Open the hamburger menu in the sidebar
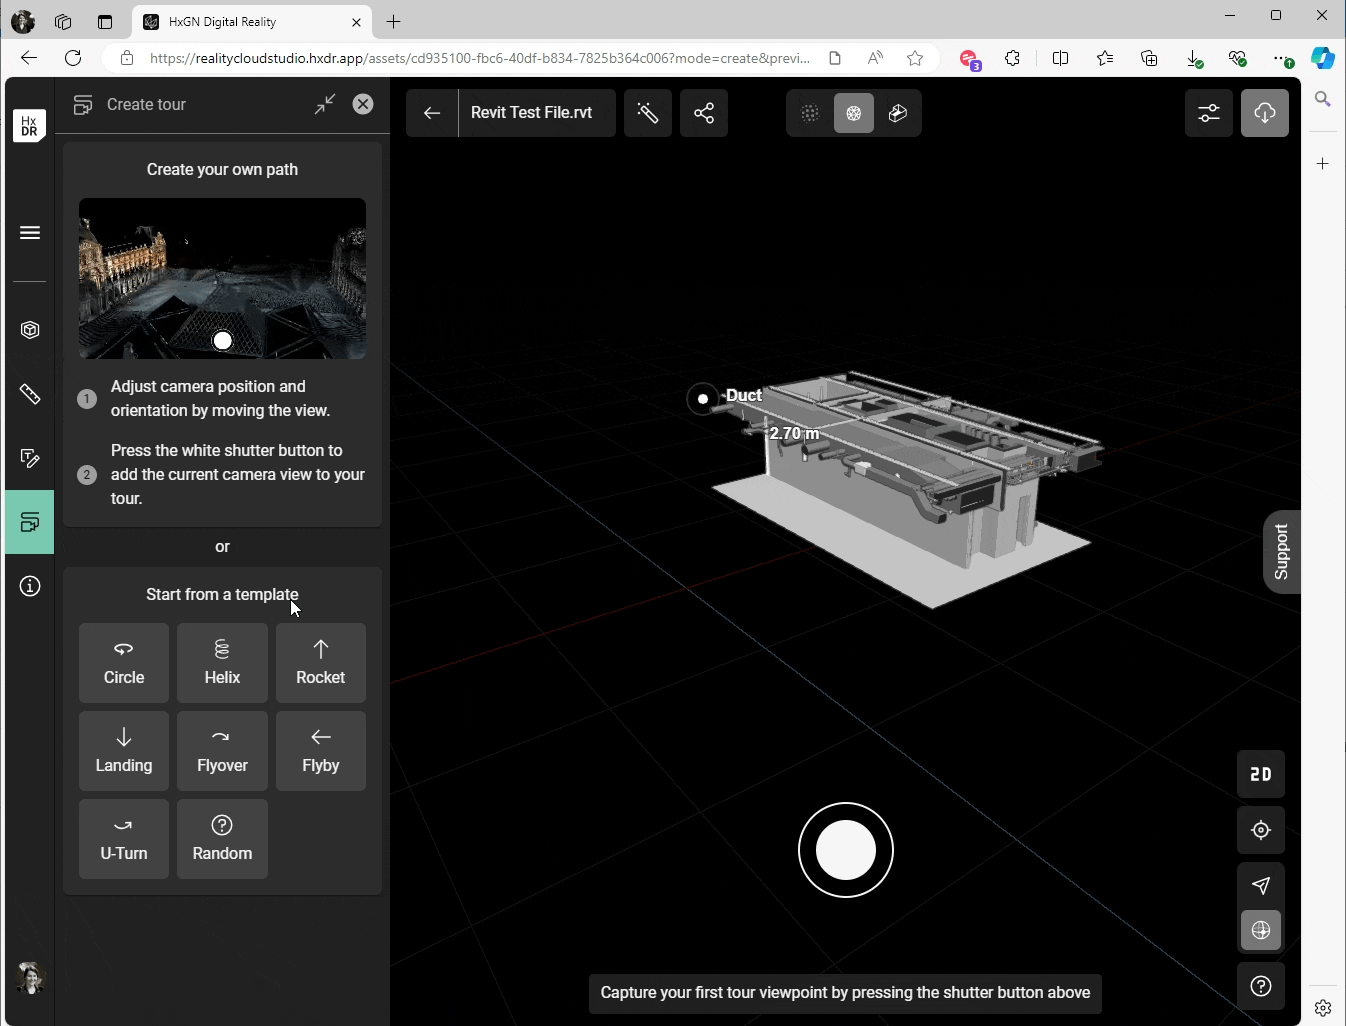1346x1026 pixels. [29, 232]
